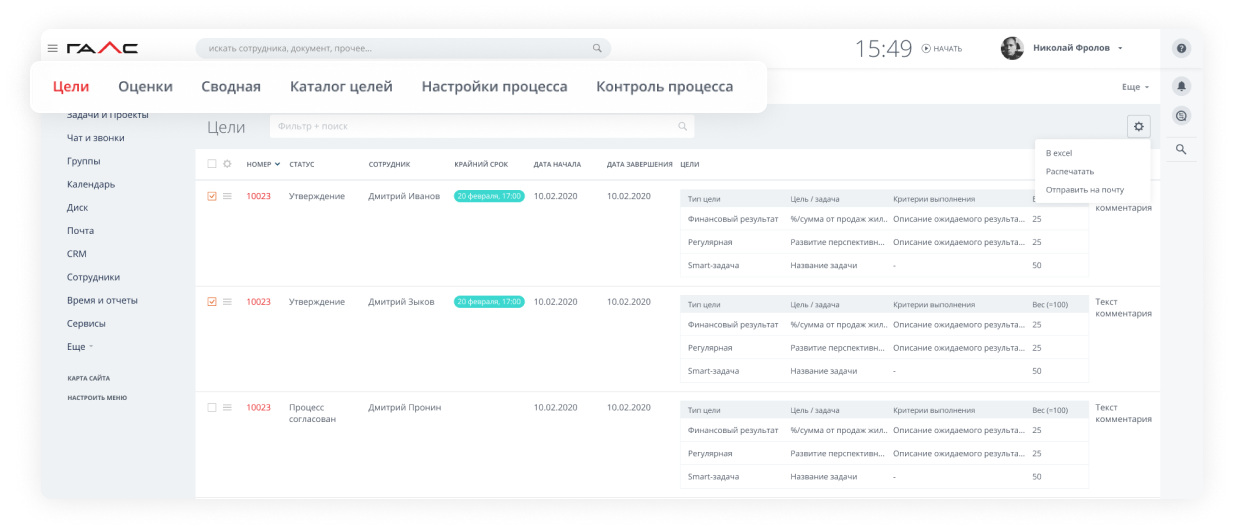Click the СТАТУС column header

(x=302, y=164)
